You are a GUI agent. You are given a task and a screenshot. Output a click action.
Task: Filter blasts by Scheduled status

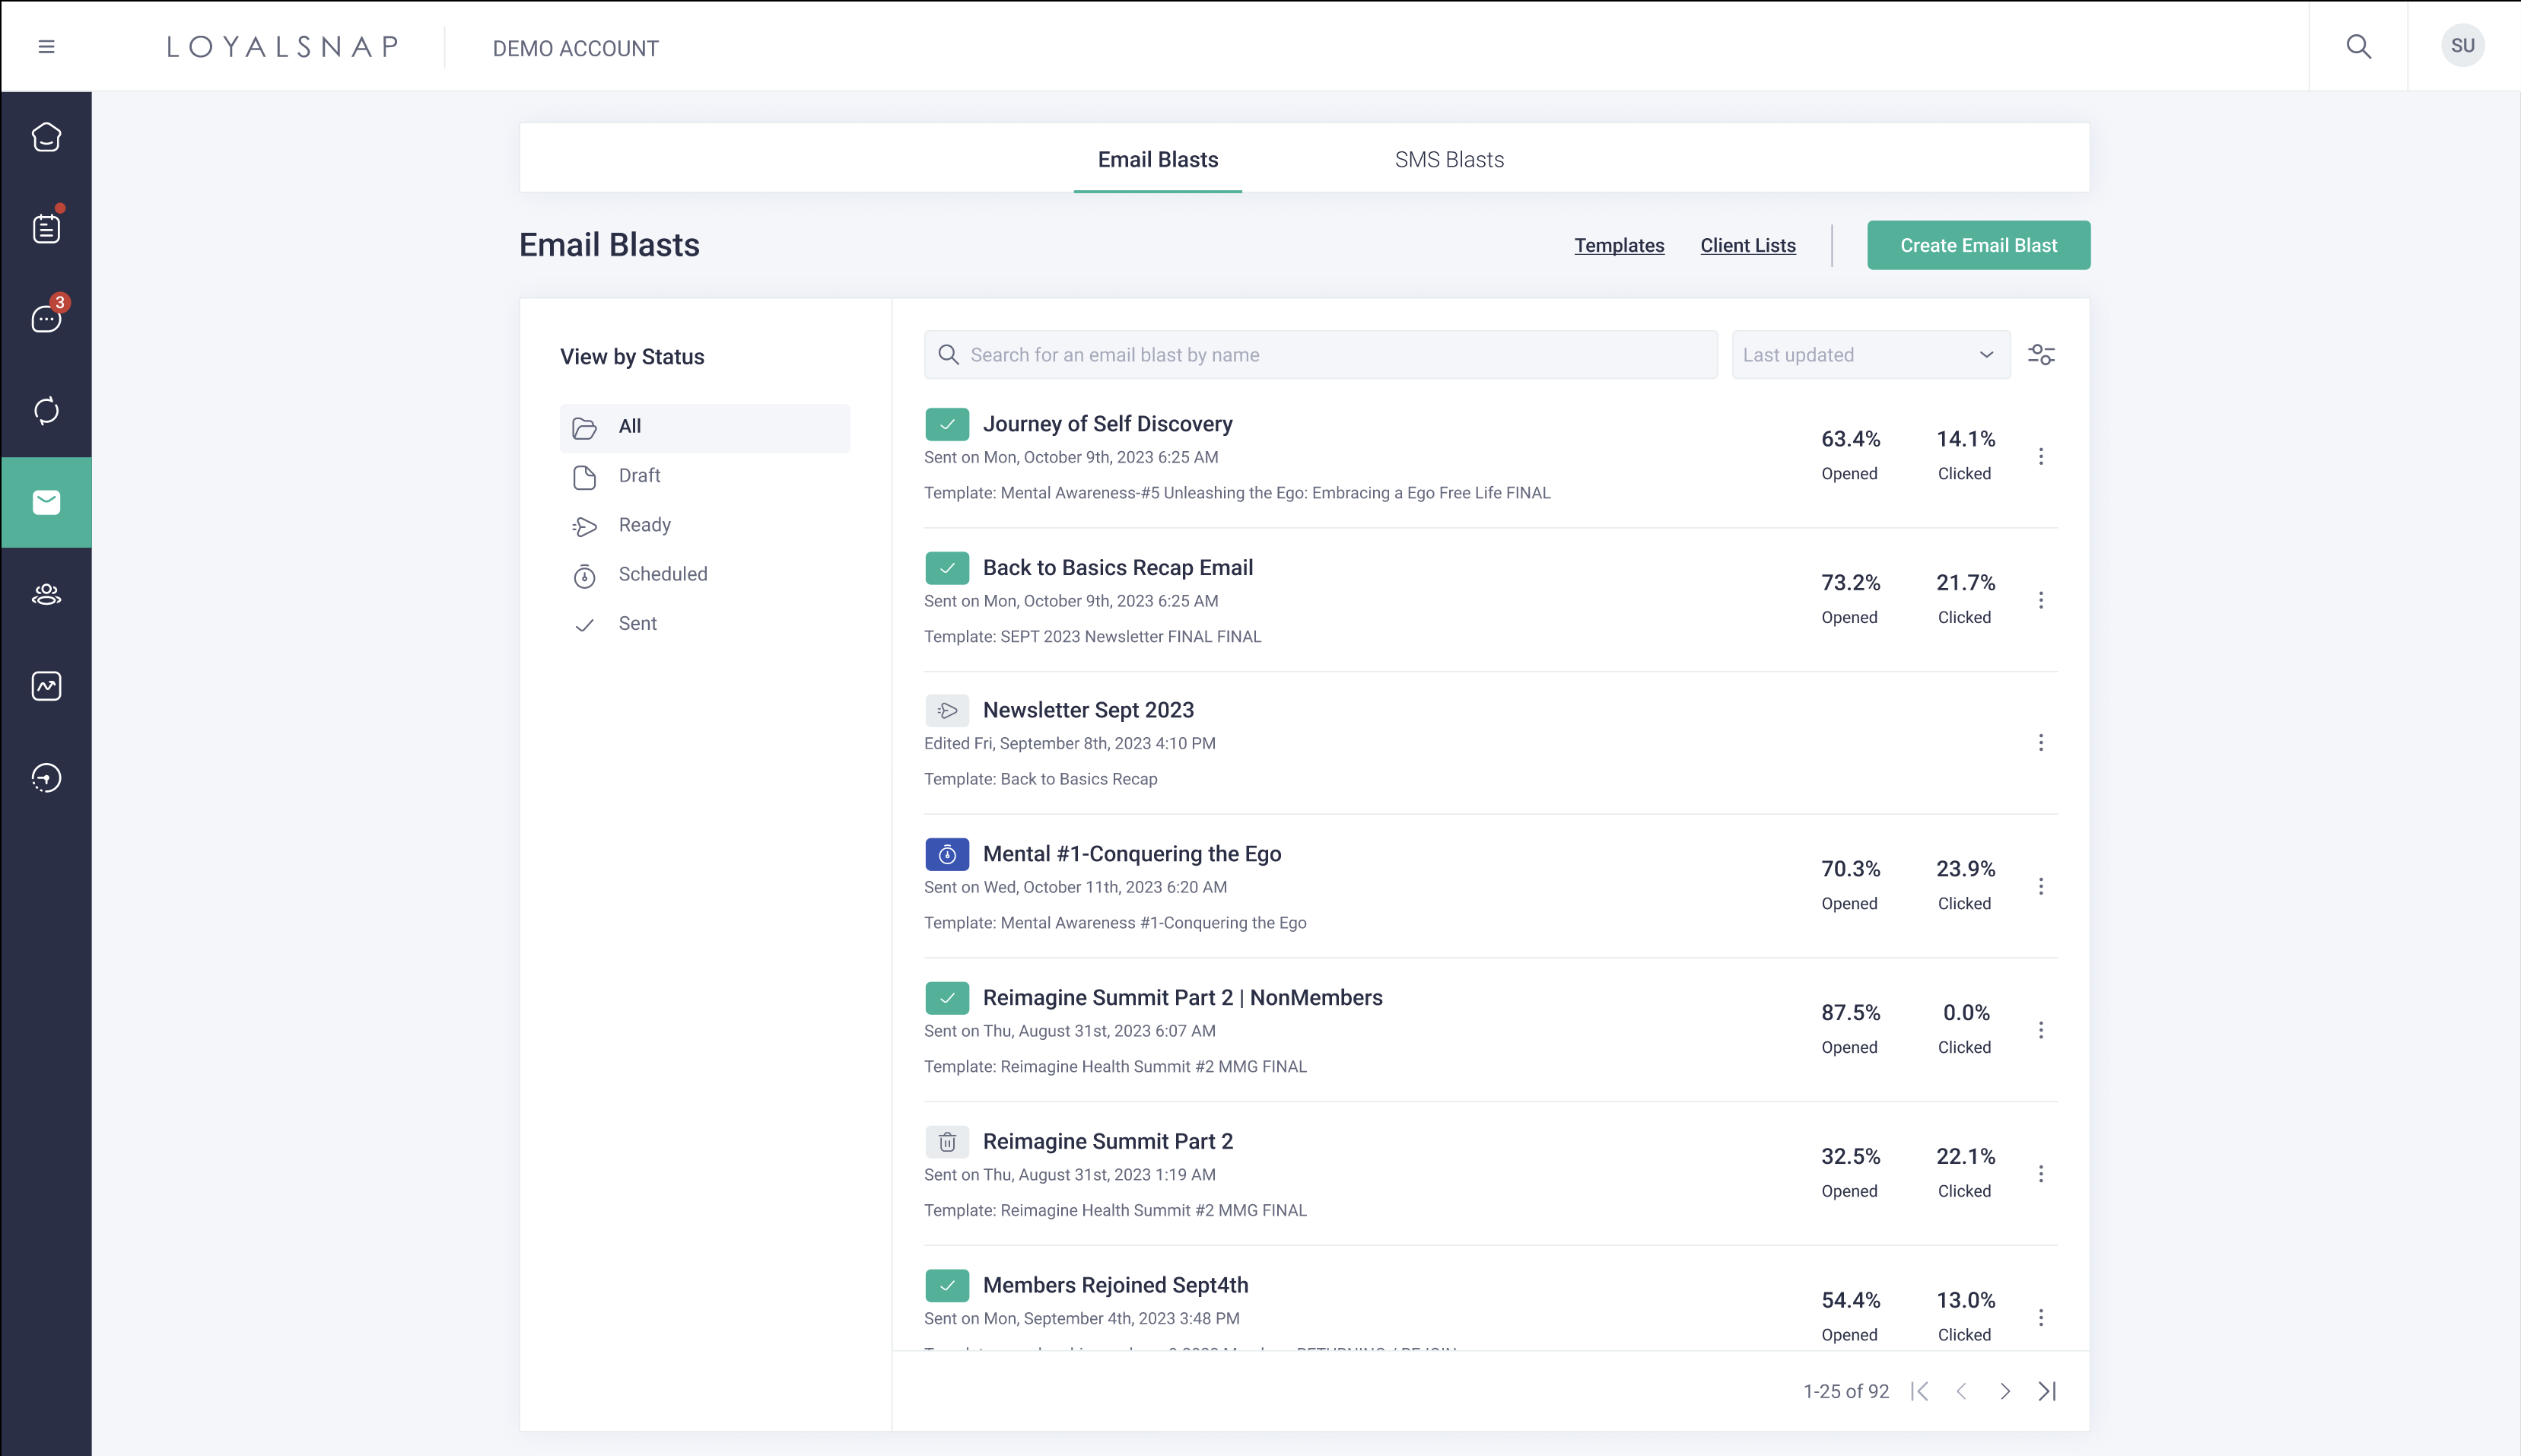[662, 574]
